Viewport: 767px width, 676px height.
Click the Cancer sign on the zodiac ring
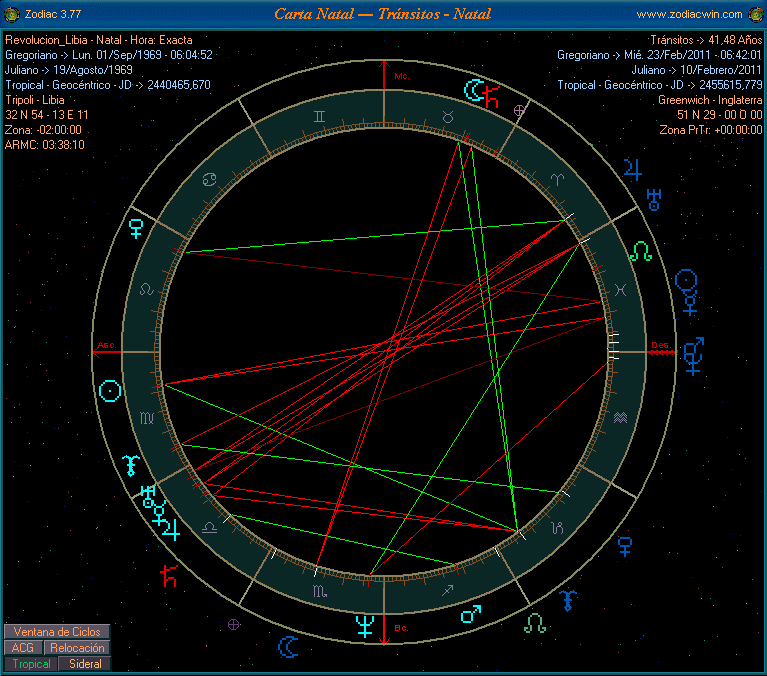coord(209,180)
